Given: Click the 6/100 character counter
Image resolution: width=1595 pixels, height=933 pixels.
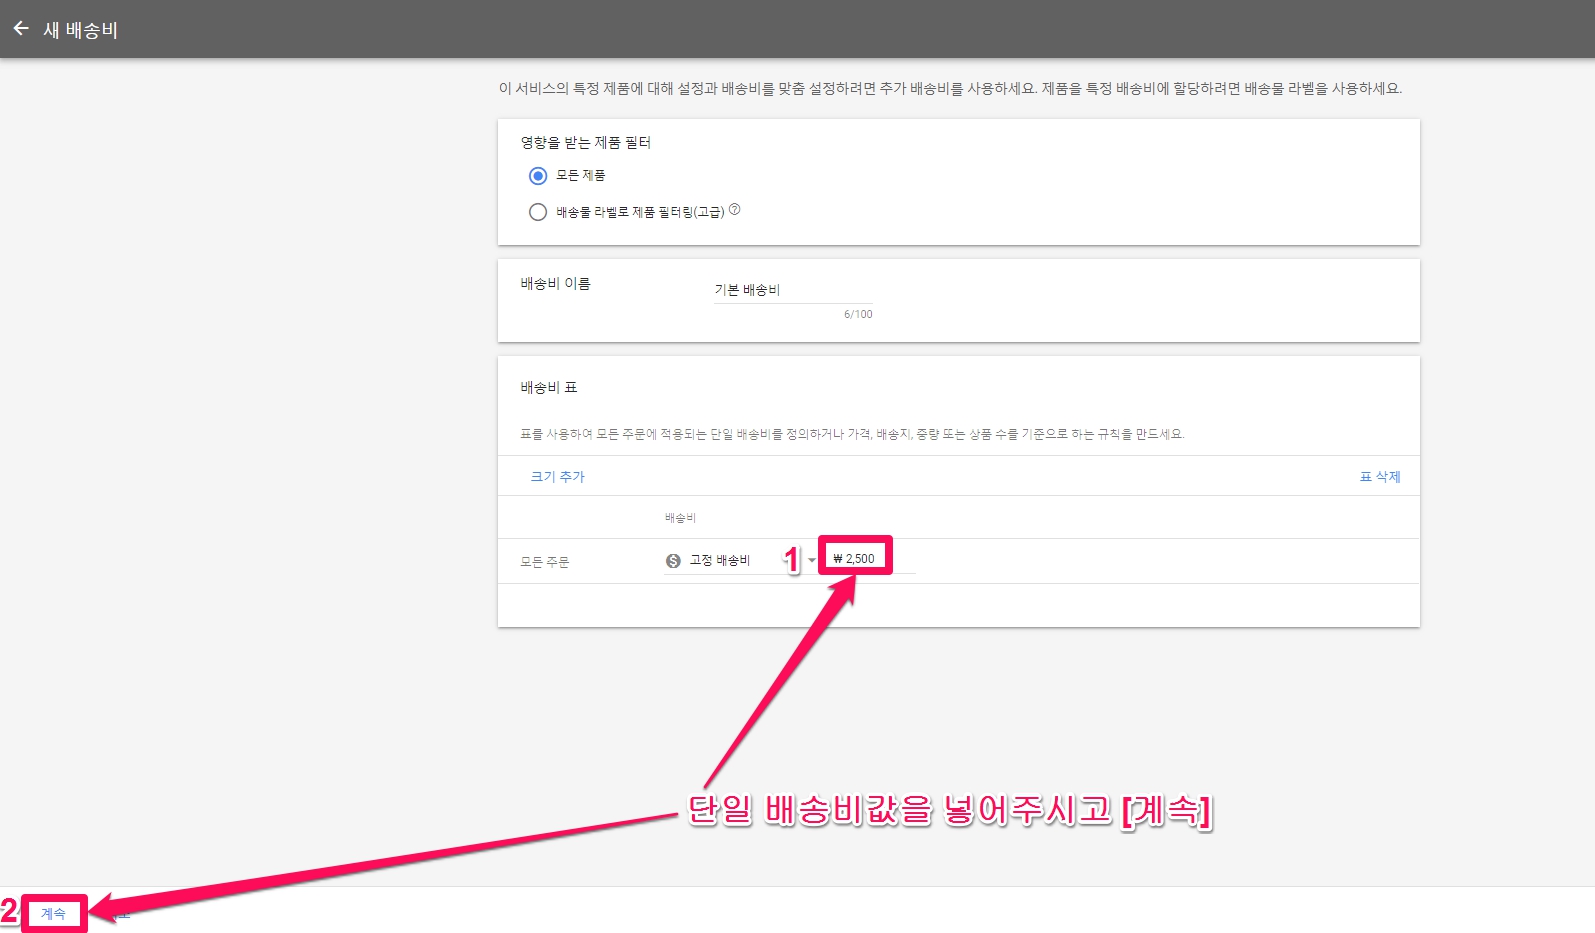Looking at the screenshot, I should (857, 314).
